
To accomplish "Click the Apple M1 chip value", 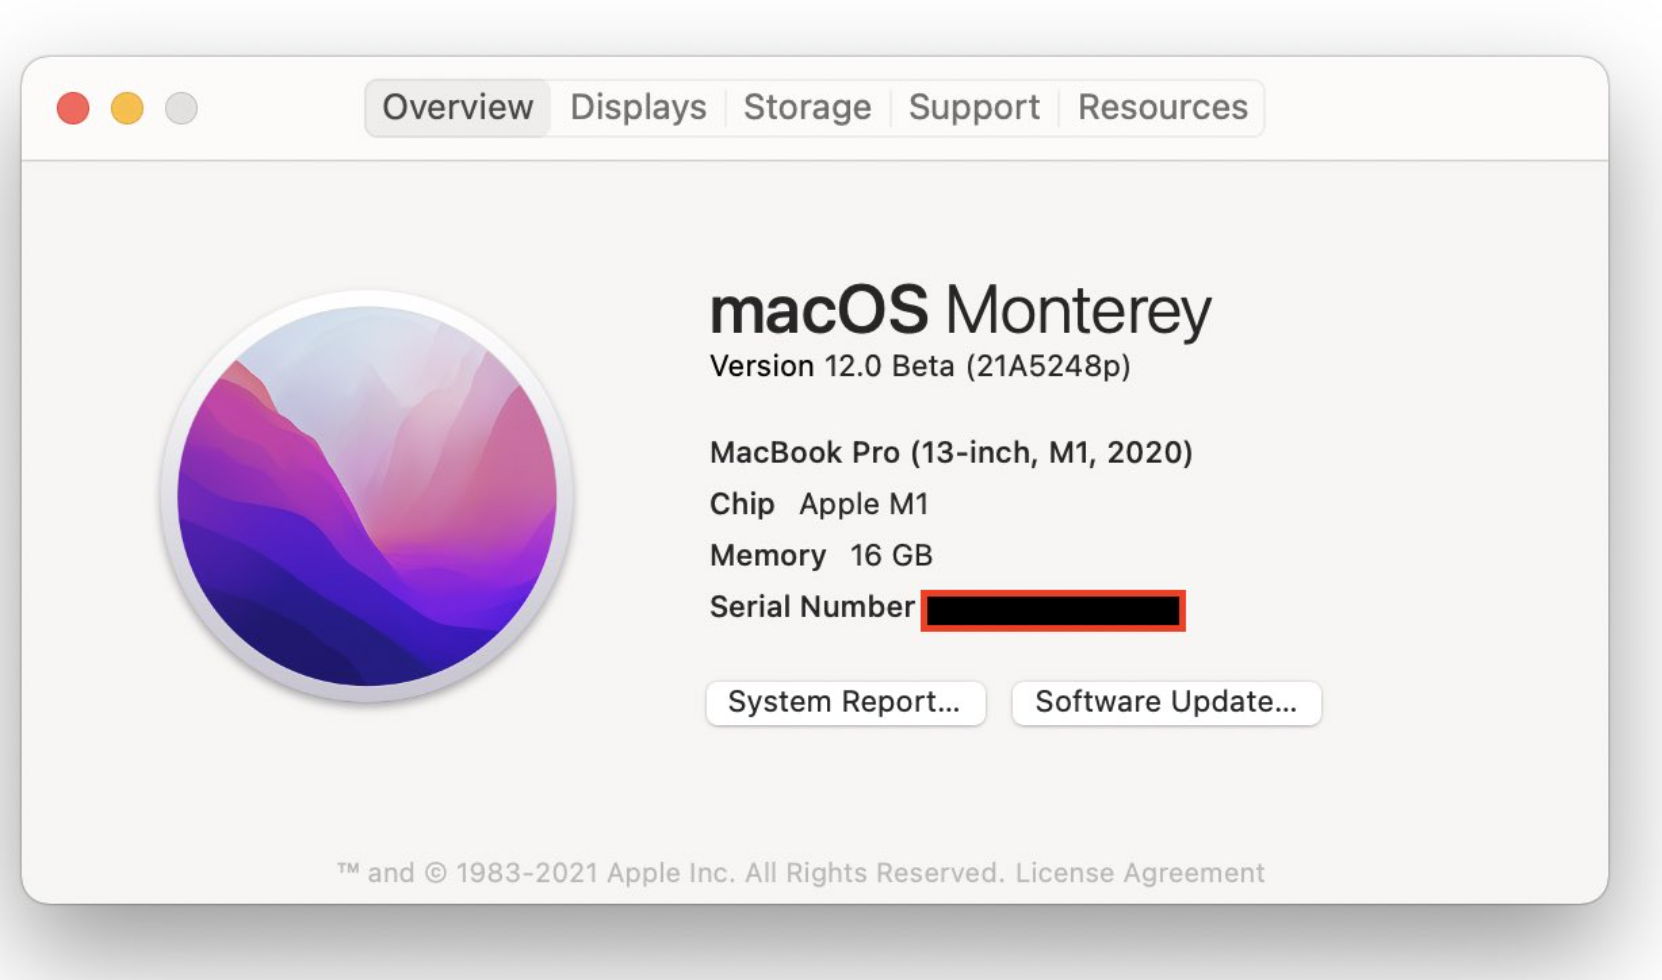I will (x=864, y=504).
